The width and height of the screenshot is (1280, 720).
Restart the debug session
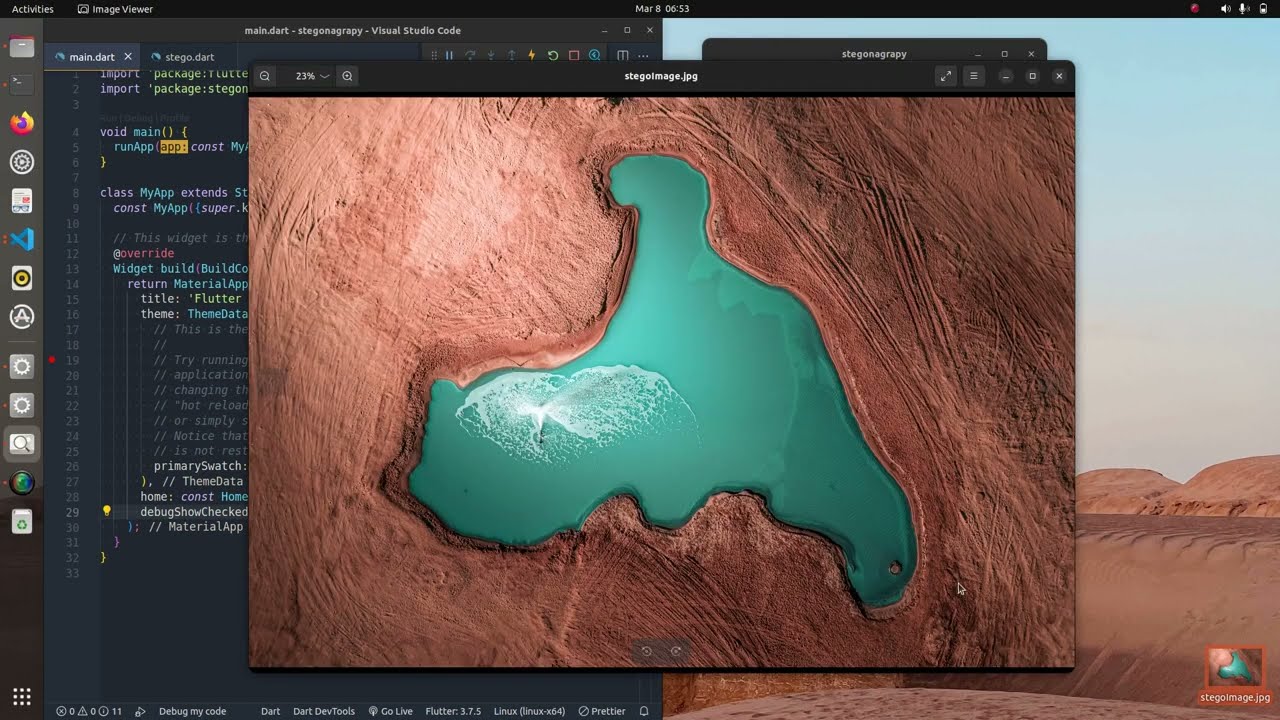click(x=553, y=56)
